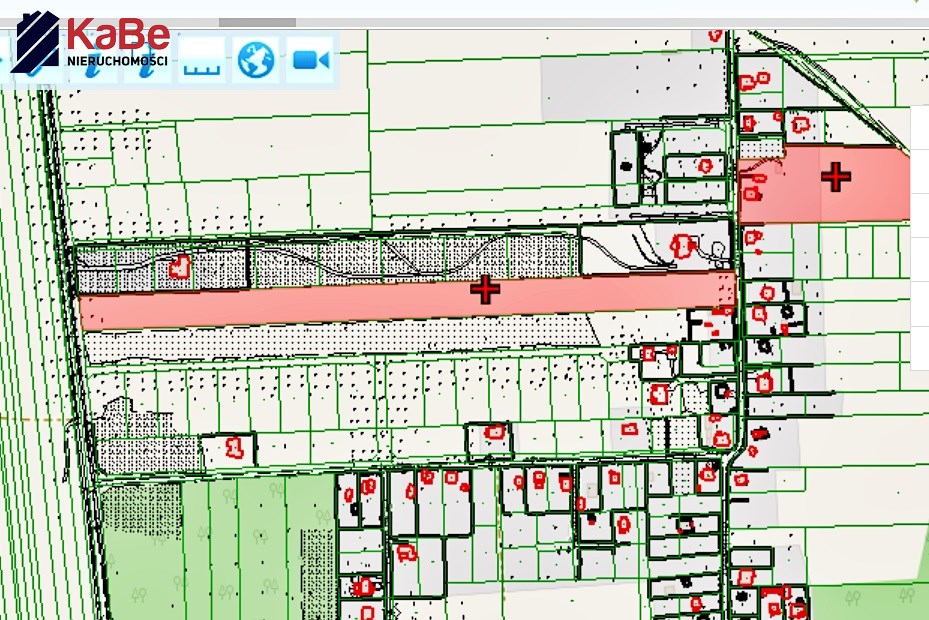Click the info icon beside the ruler tool
The width and height of the screenshot is (929, 620).
pyautogui.click(x=150, y=61)
